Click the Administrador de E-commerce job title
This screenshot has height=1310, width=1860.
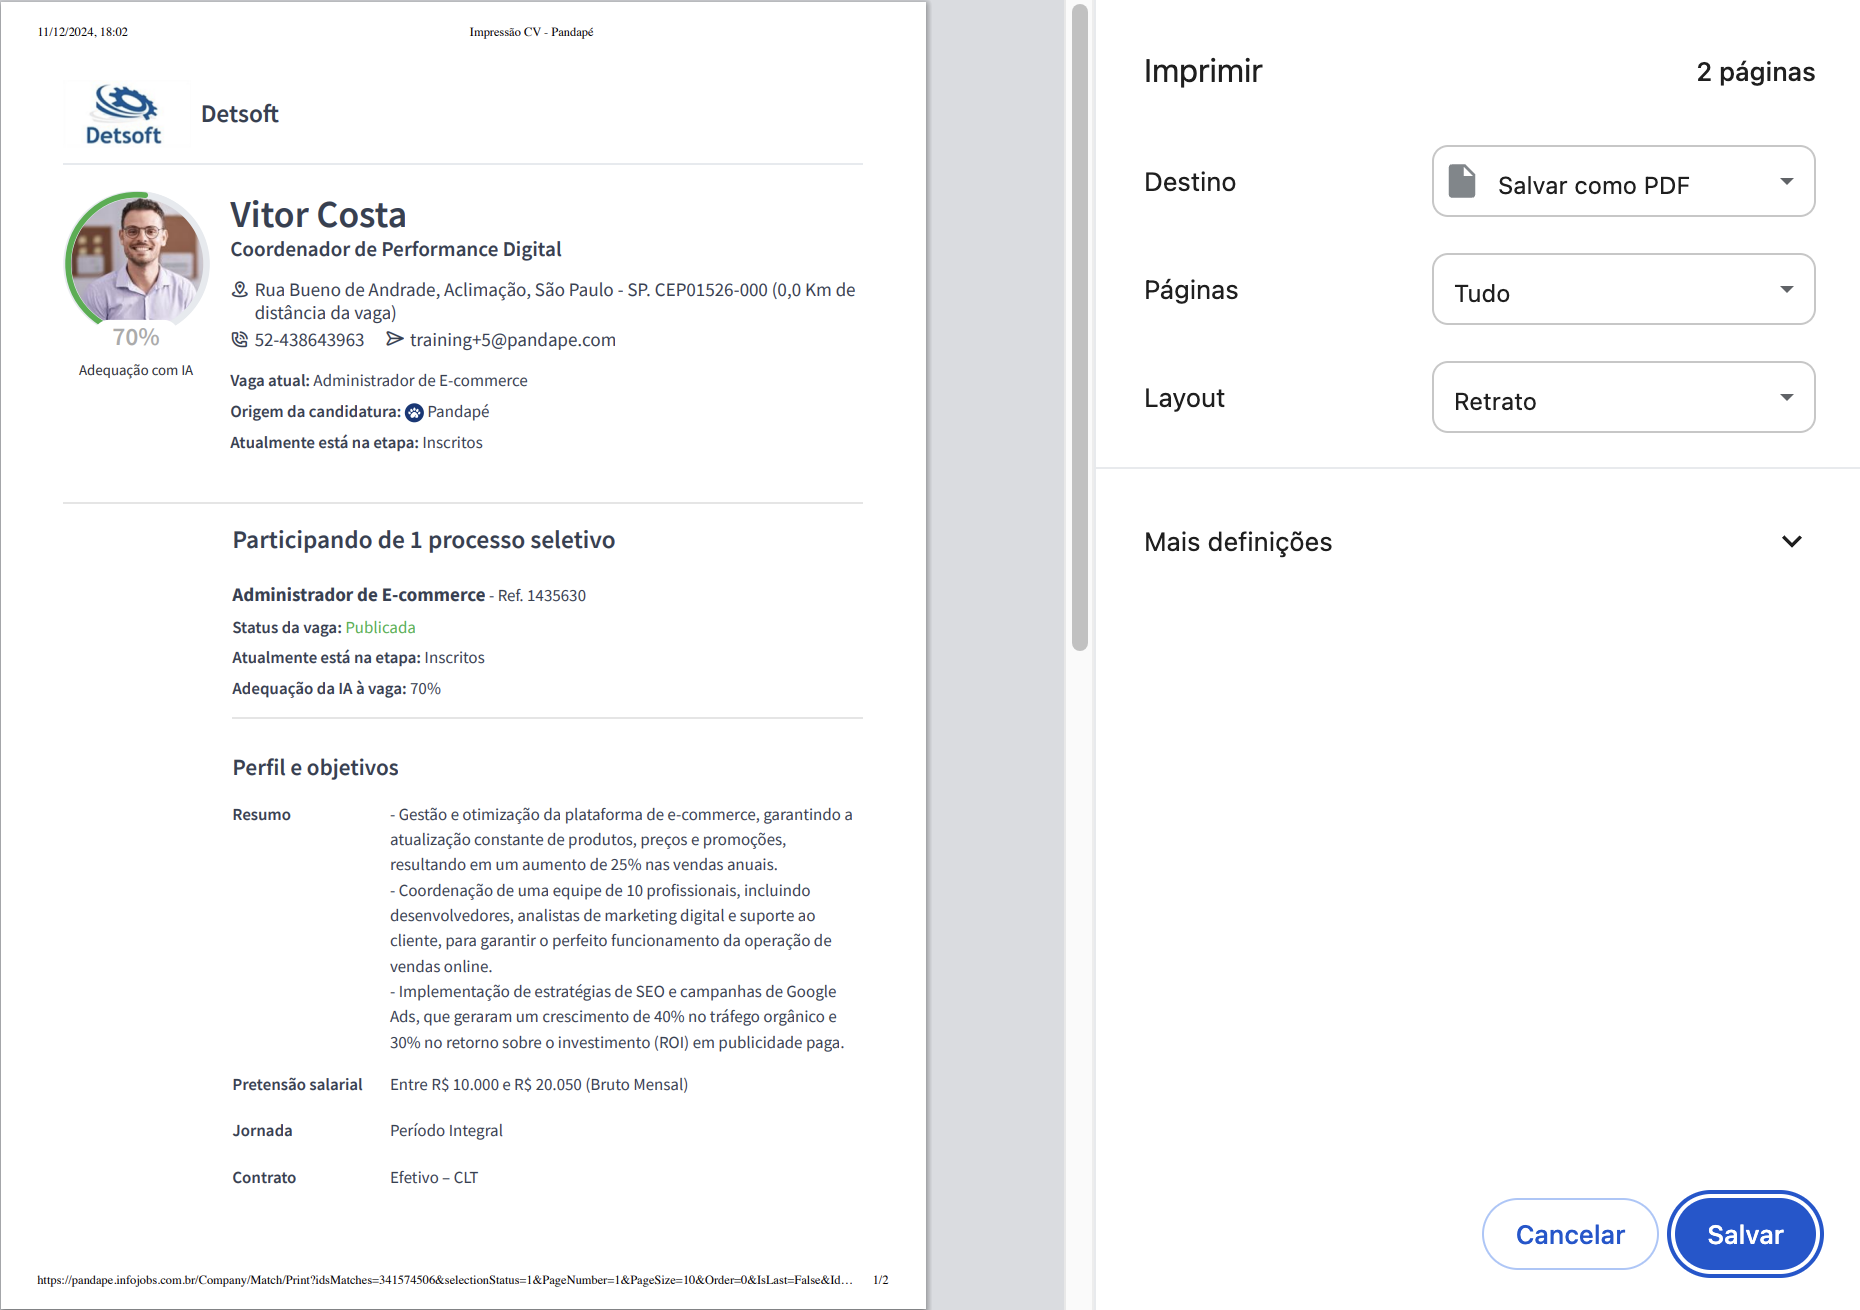pyautogui.click(x=358, y=595)
